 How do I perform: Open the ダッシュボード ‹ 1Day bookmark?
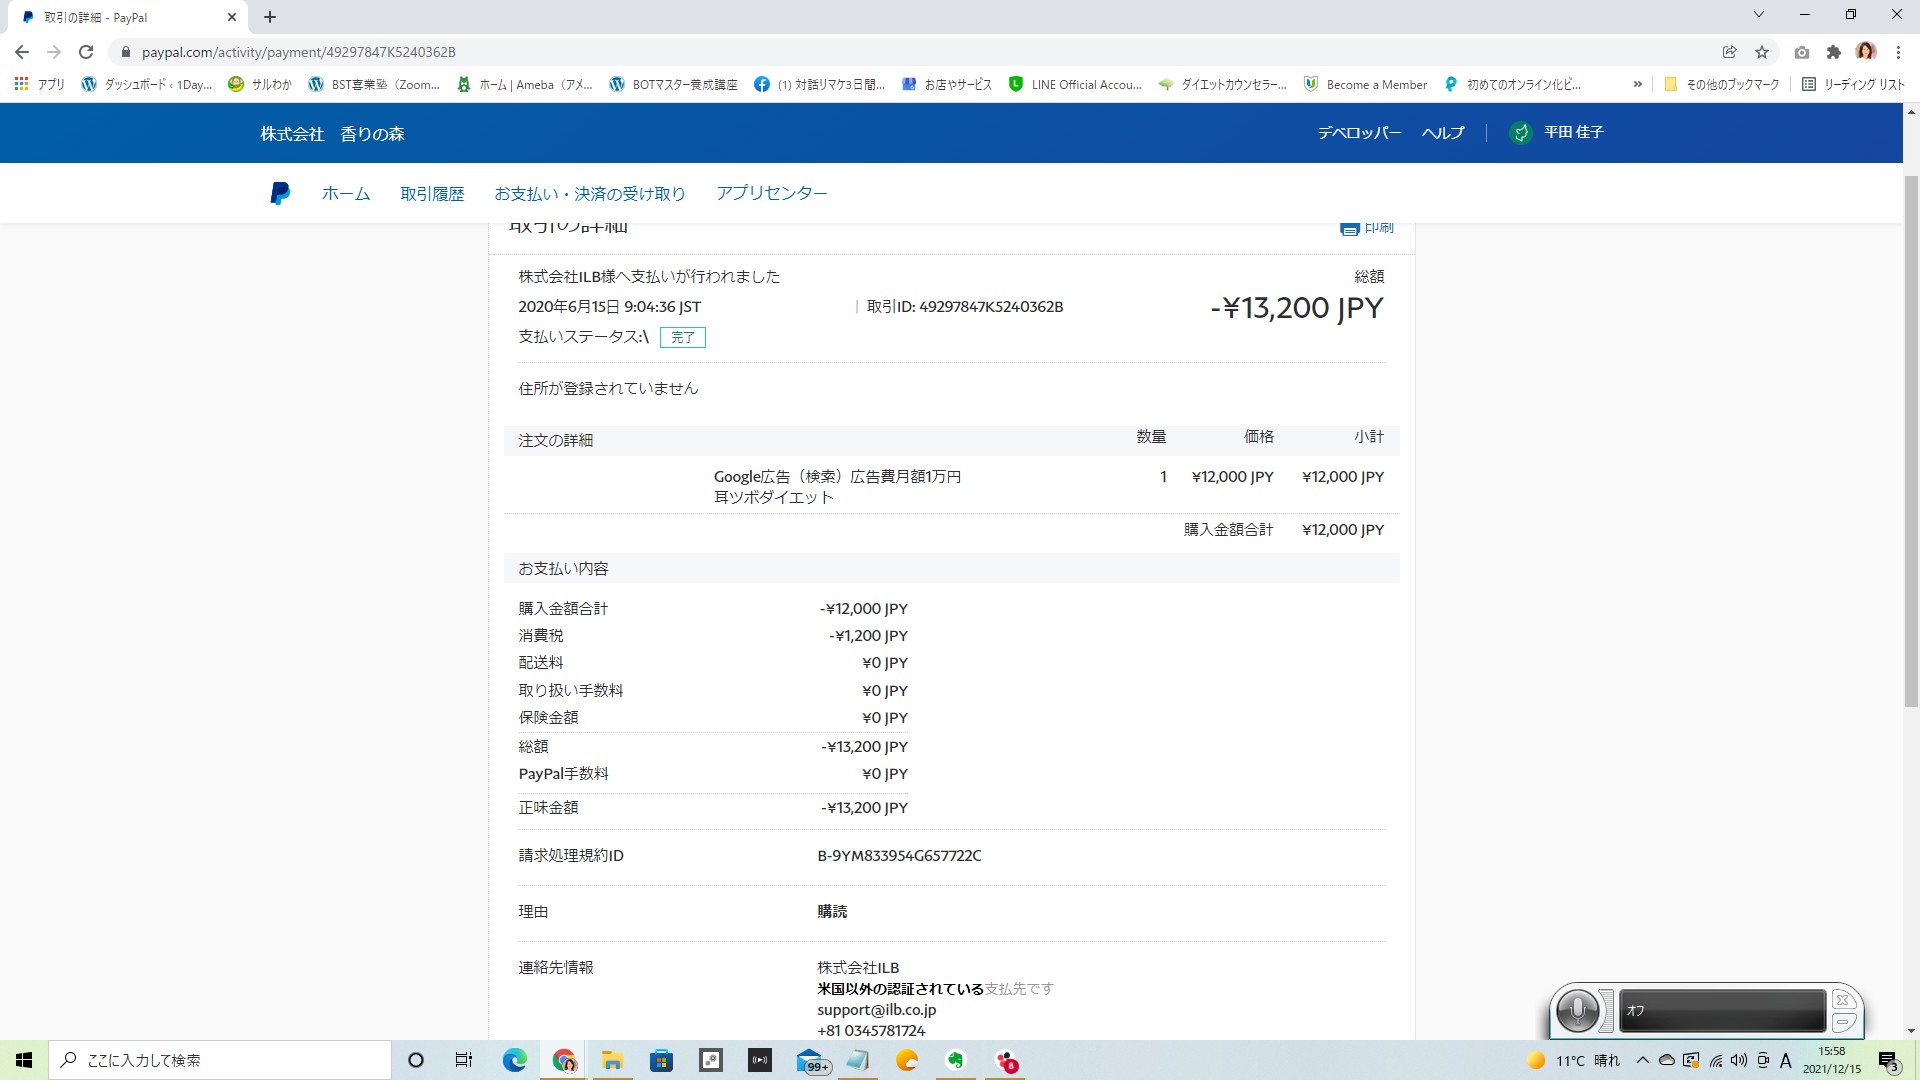(x=147, y=85)
